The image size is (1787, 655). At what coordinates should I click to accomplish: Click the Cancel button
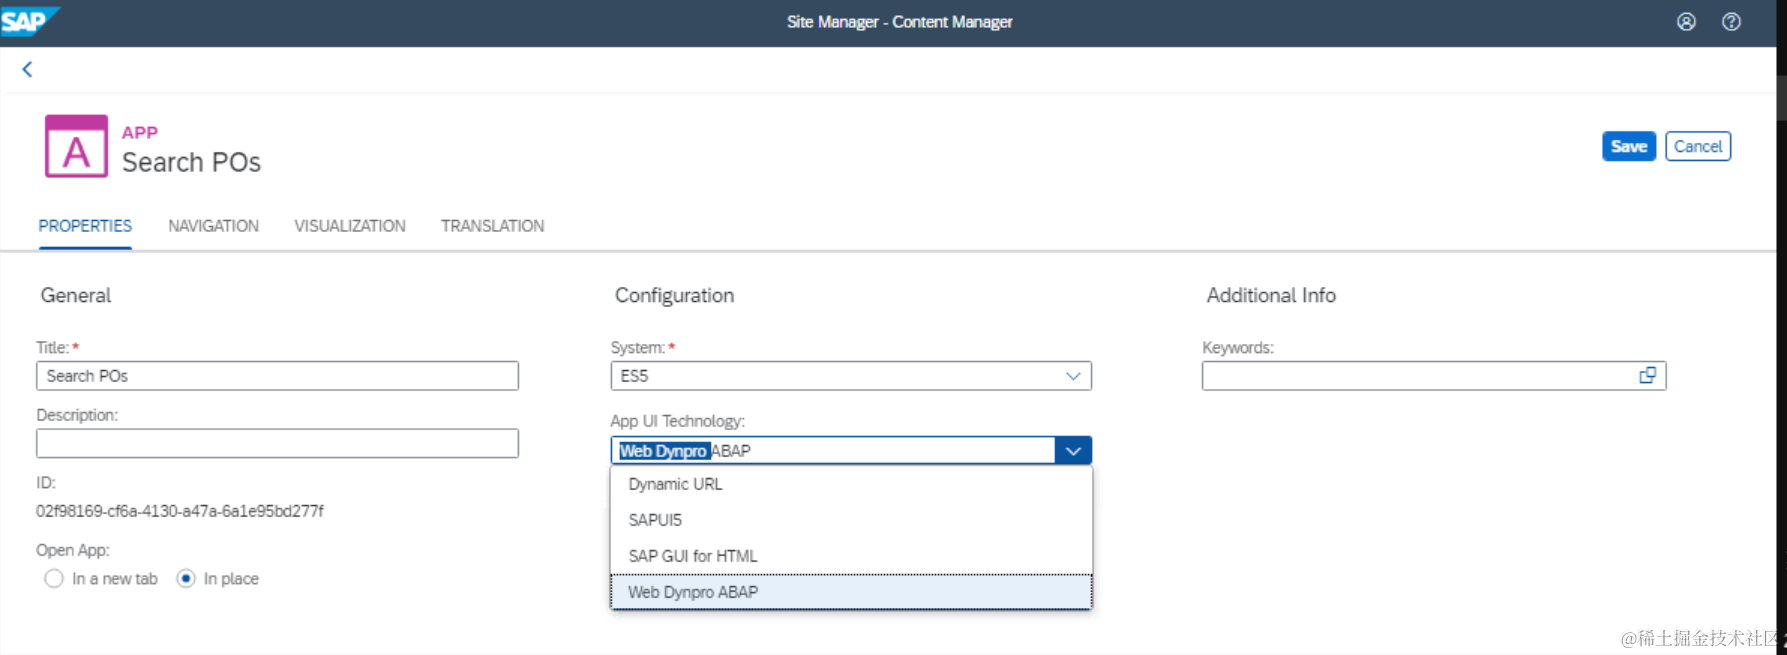(1697, 146)
